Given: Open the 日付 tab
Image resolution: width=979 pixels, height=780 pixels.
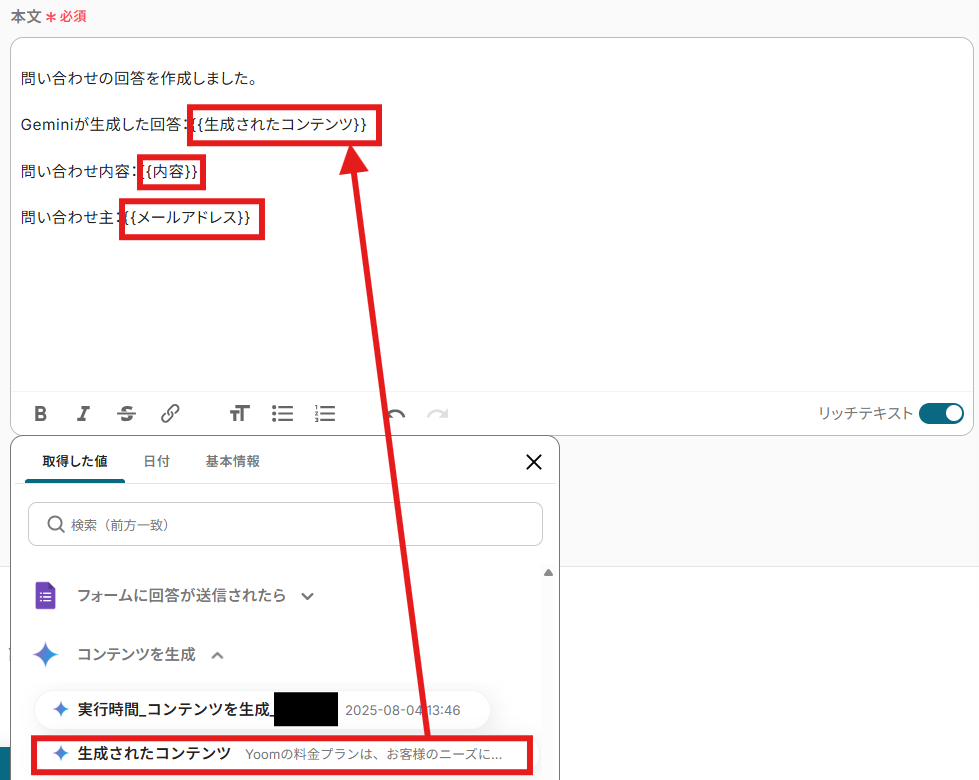Looking at the screenshot, I should click(157, 462).
